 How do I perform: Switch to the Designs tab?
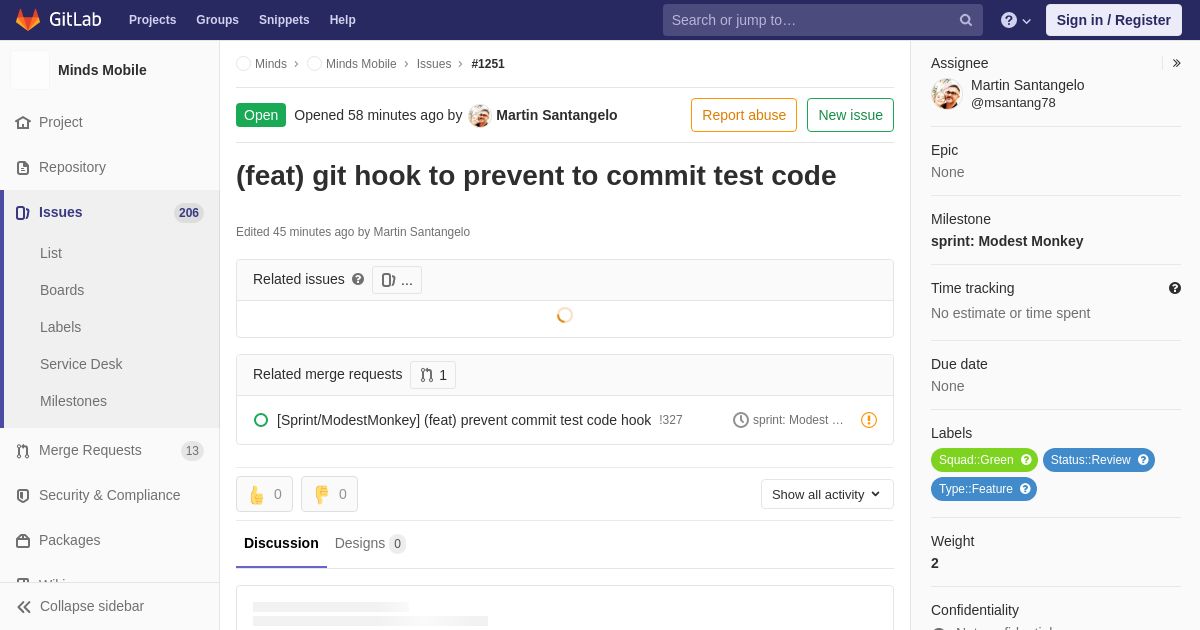(370, 543)
